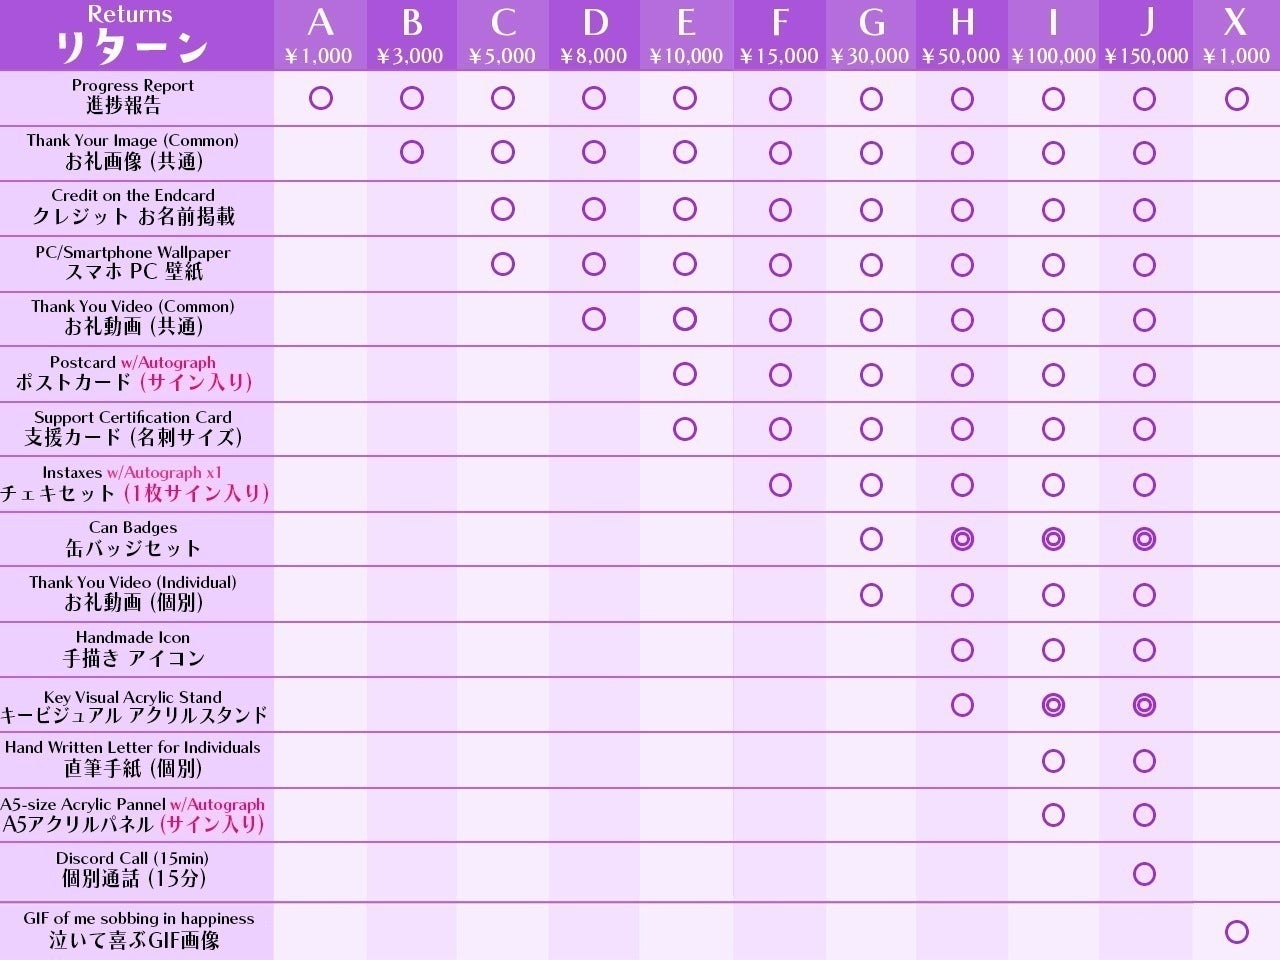Select the Postcard circle under tier E
This screenshot has width=1280, height=960.
coord(685,374)
